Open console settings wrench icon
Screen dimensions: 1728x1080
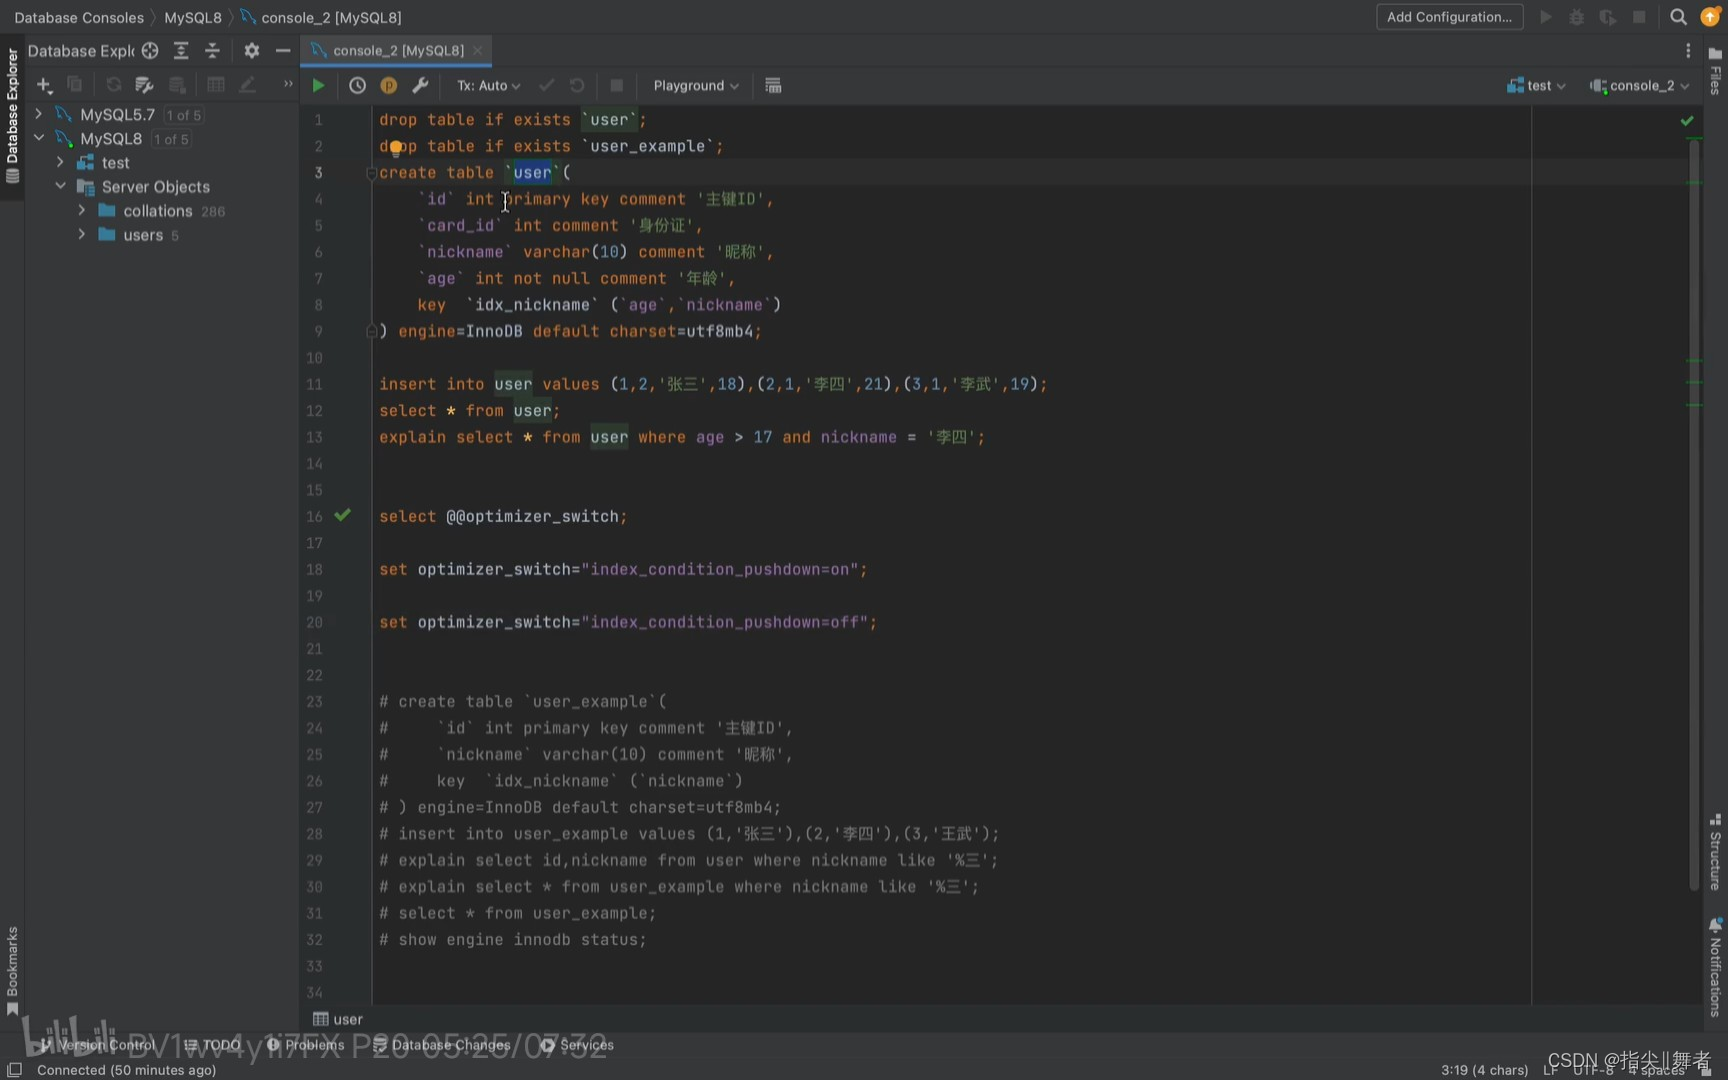[420, 86]
